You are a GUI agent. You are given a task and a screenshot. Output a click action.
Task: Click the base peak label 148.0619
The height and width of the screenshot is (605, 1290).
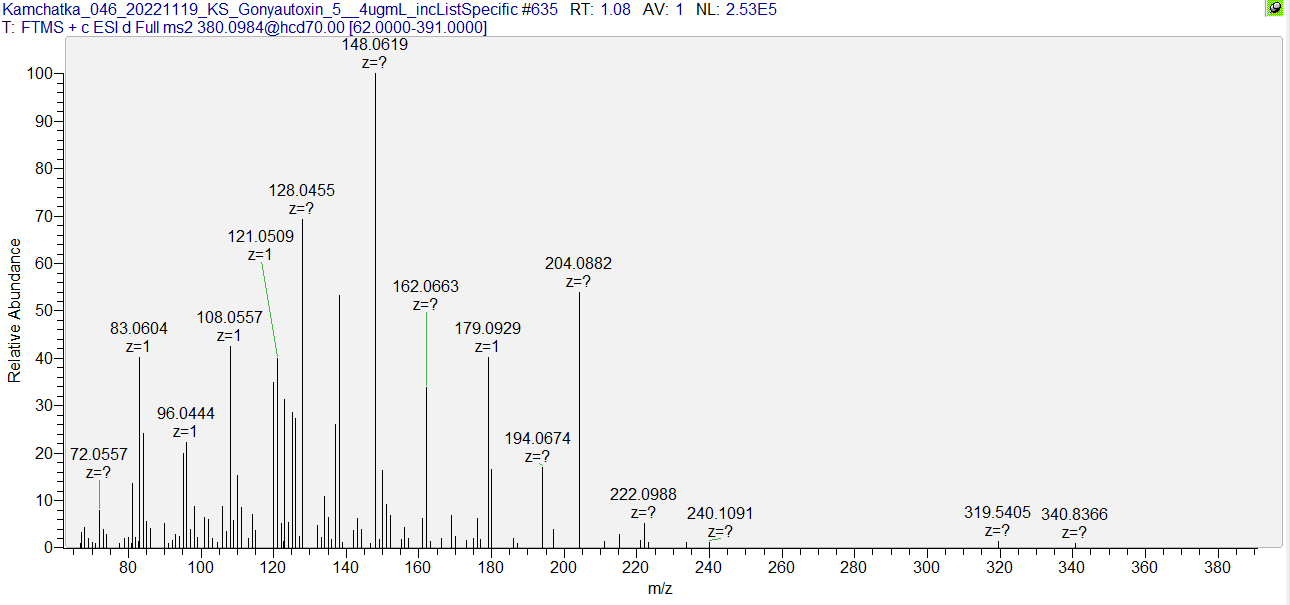pyautogui.click(x=375, y=45)
